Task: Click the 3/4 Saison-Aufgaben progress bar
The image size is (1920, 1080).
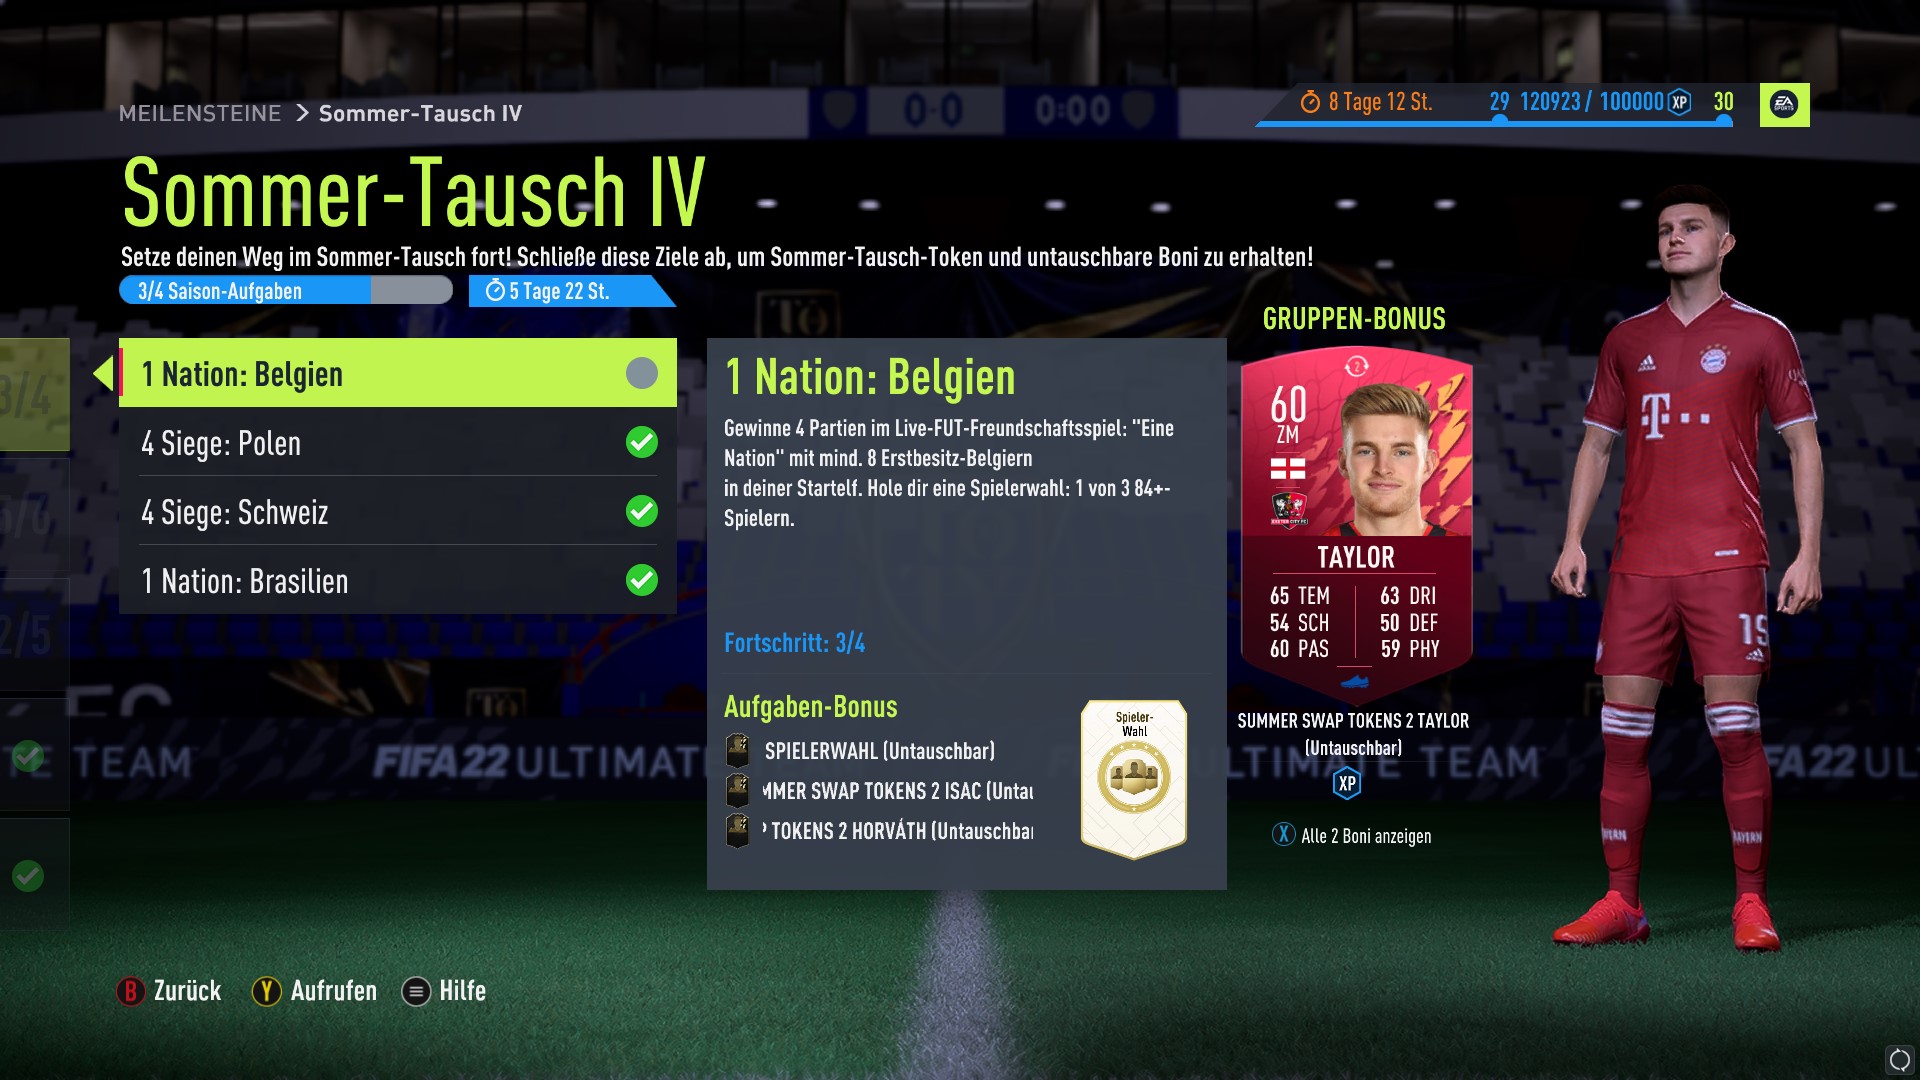Action: 286,291
